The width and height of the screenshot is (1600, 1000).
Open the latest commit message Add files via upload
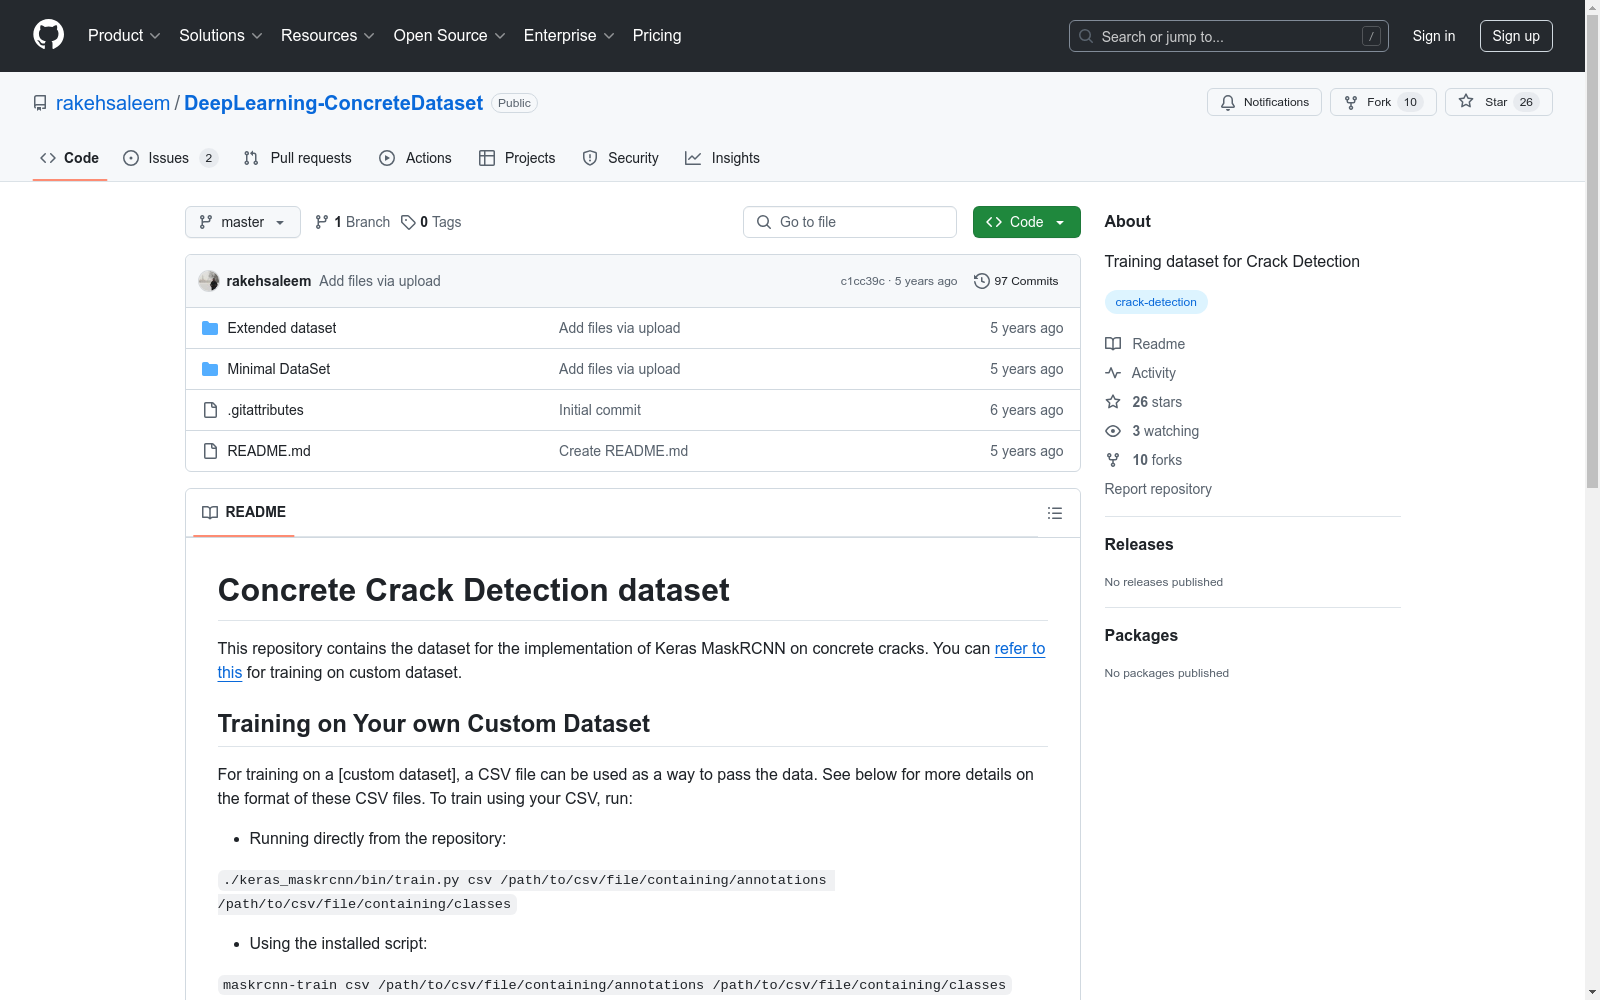(380, 281)
